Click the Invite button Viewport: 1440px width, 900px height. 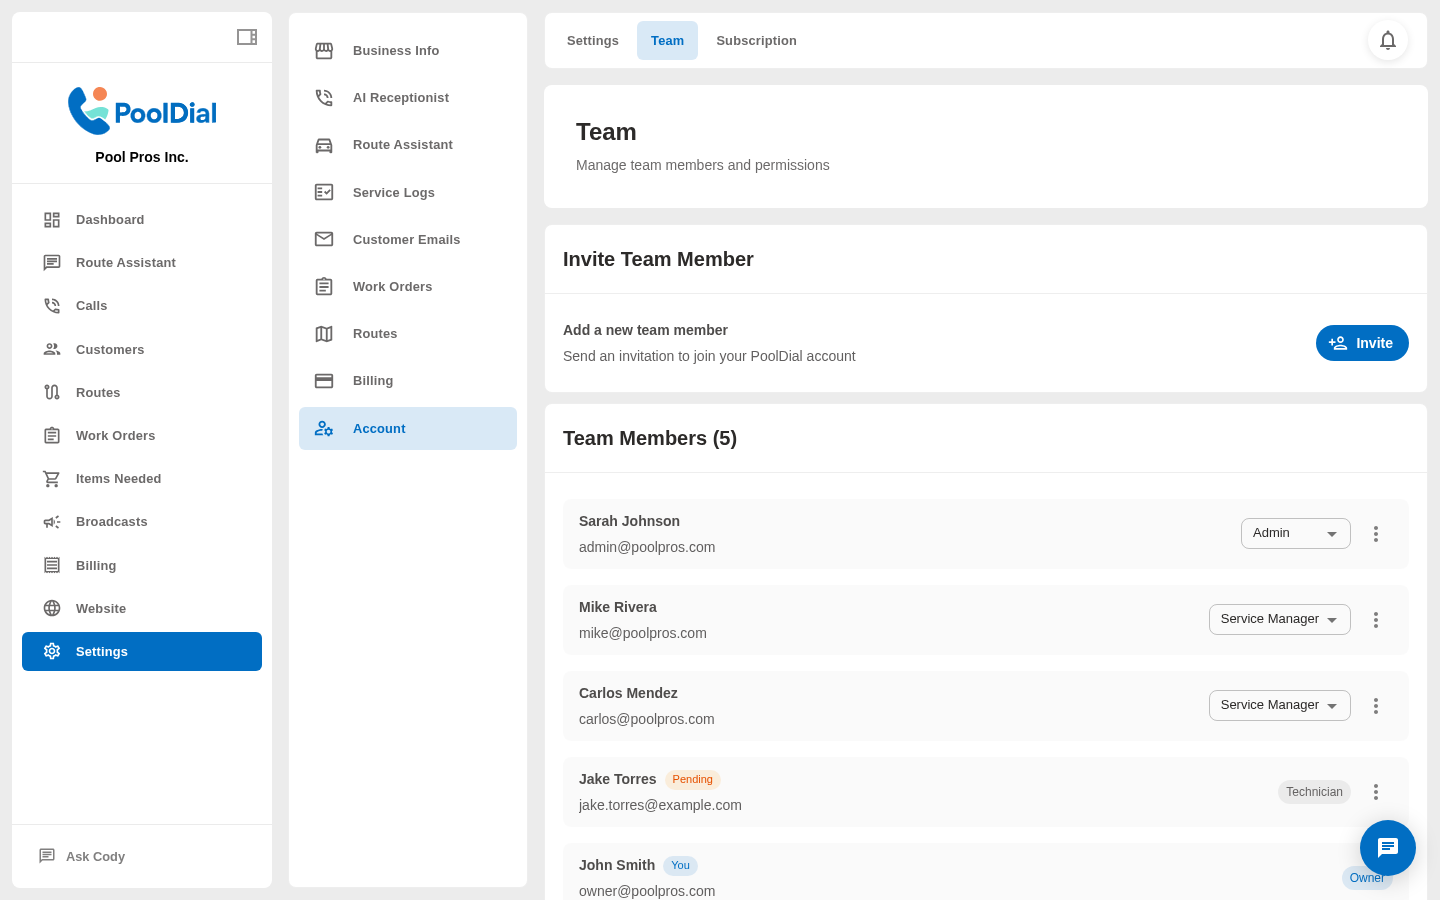click(1361, 343)
